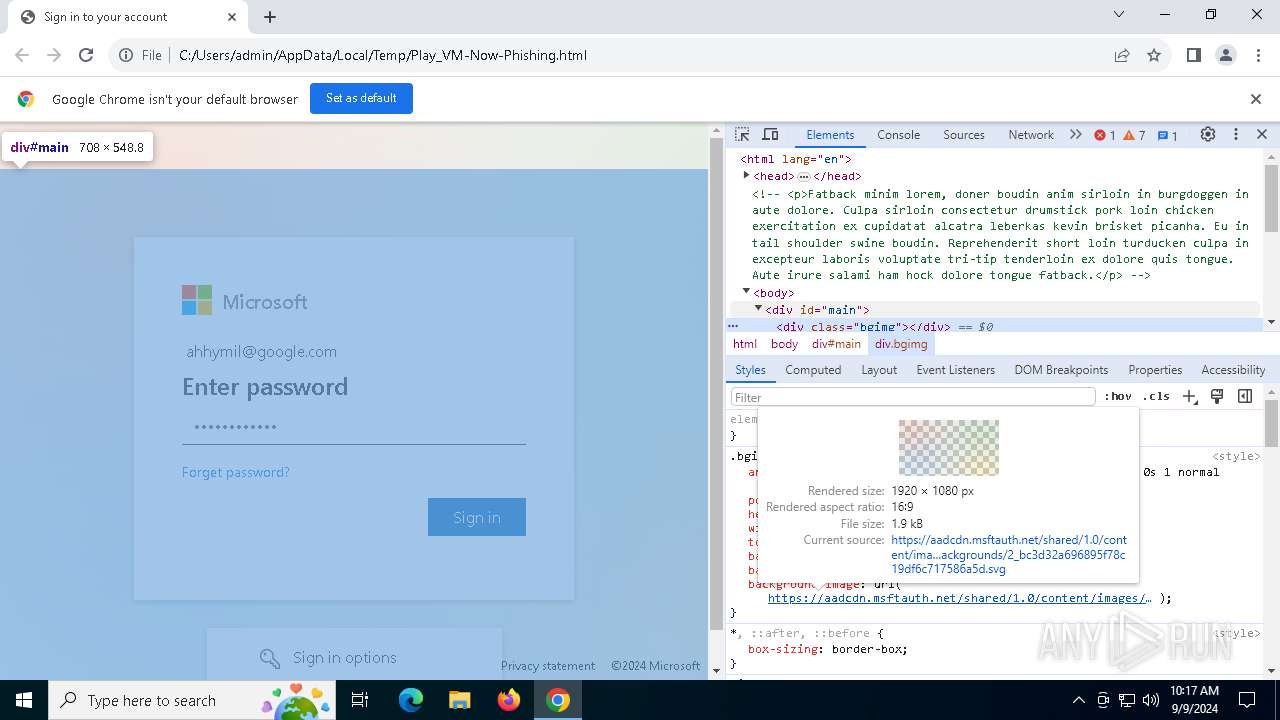Open the Event Listeners tab
Image resolution: width=1280 pixels, height=720 pixels.
955,370
